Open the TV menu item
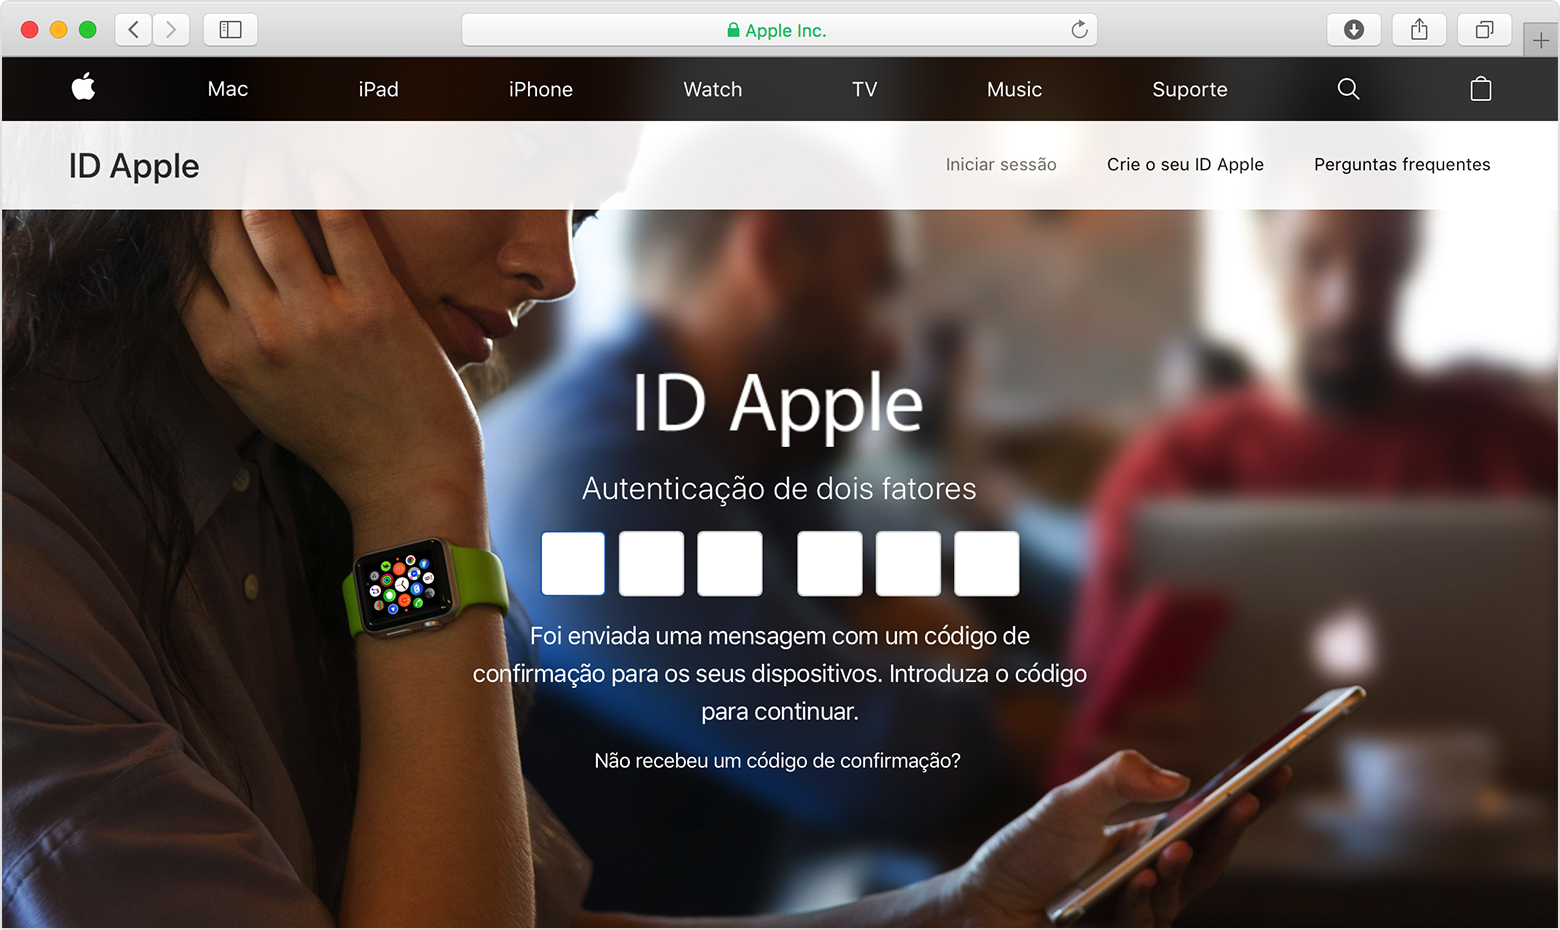This screenshot has width=1560, height=930. click(865, 89)
